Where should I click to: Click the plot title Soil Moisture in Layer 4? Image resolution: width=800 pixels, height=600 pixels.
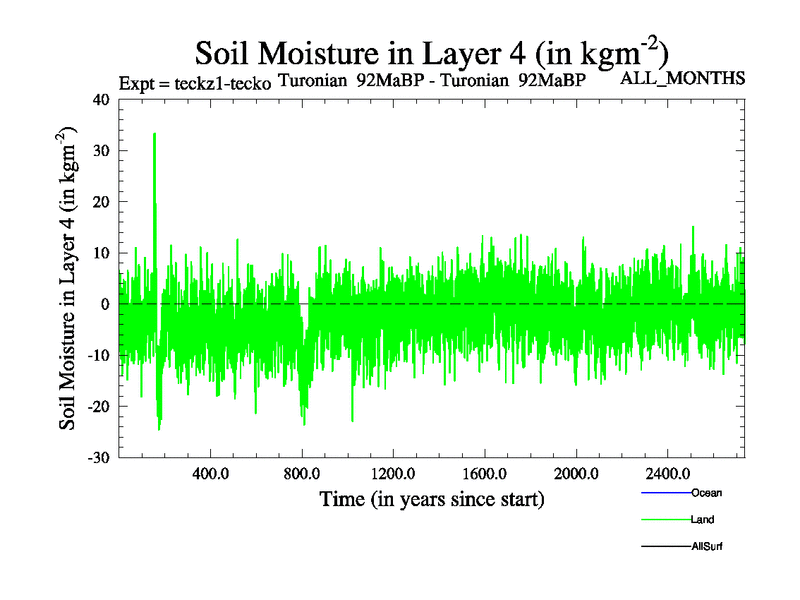click(431, 52)
